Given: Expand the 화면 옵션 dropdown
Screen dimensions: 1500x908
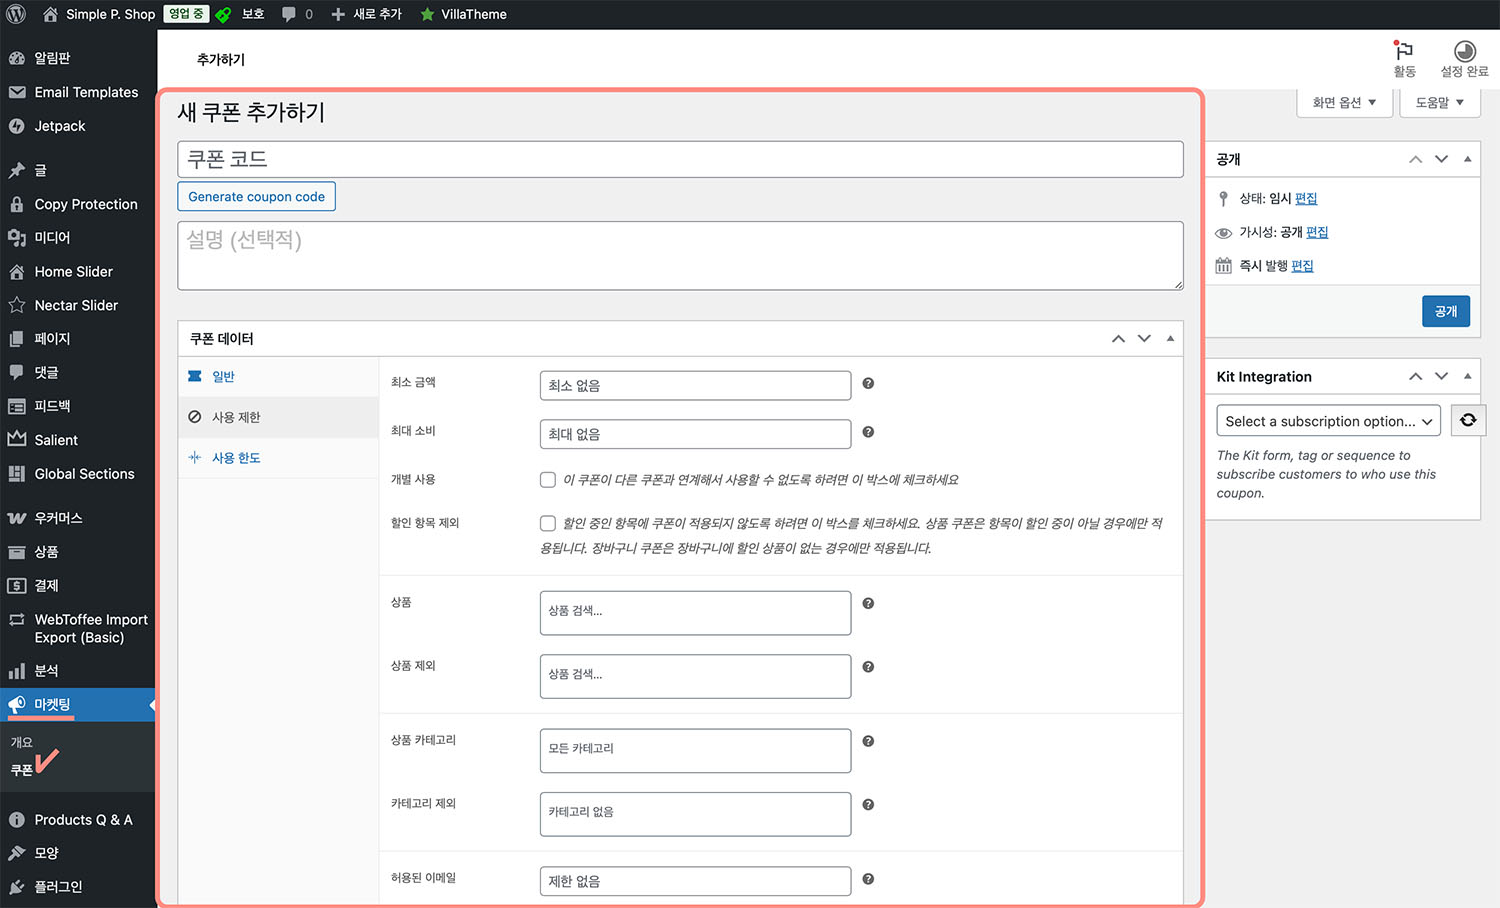Looking at the screenshot, I should (x=1345, y=102).
